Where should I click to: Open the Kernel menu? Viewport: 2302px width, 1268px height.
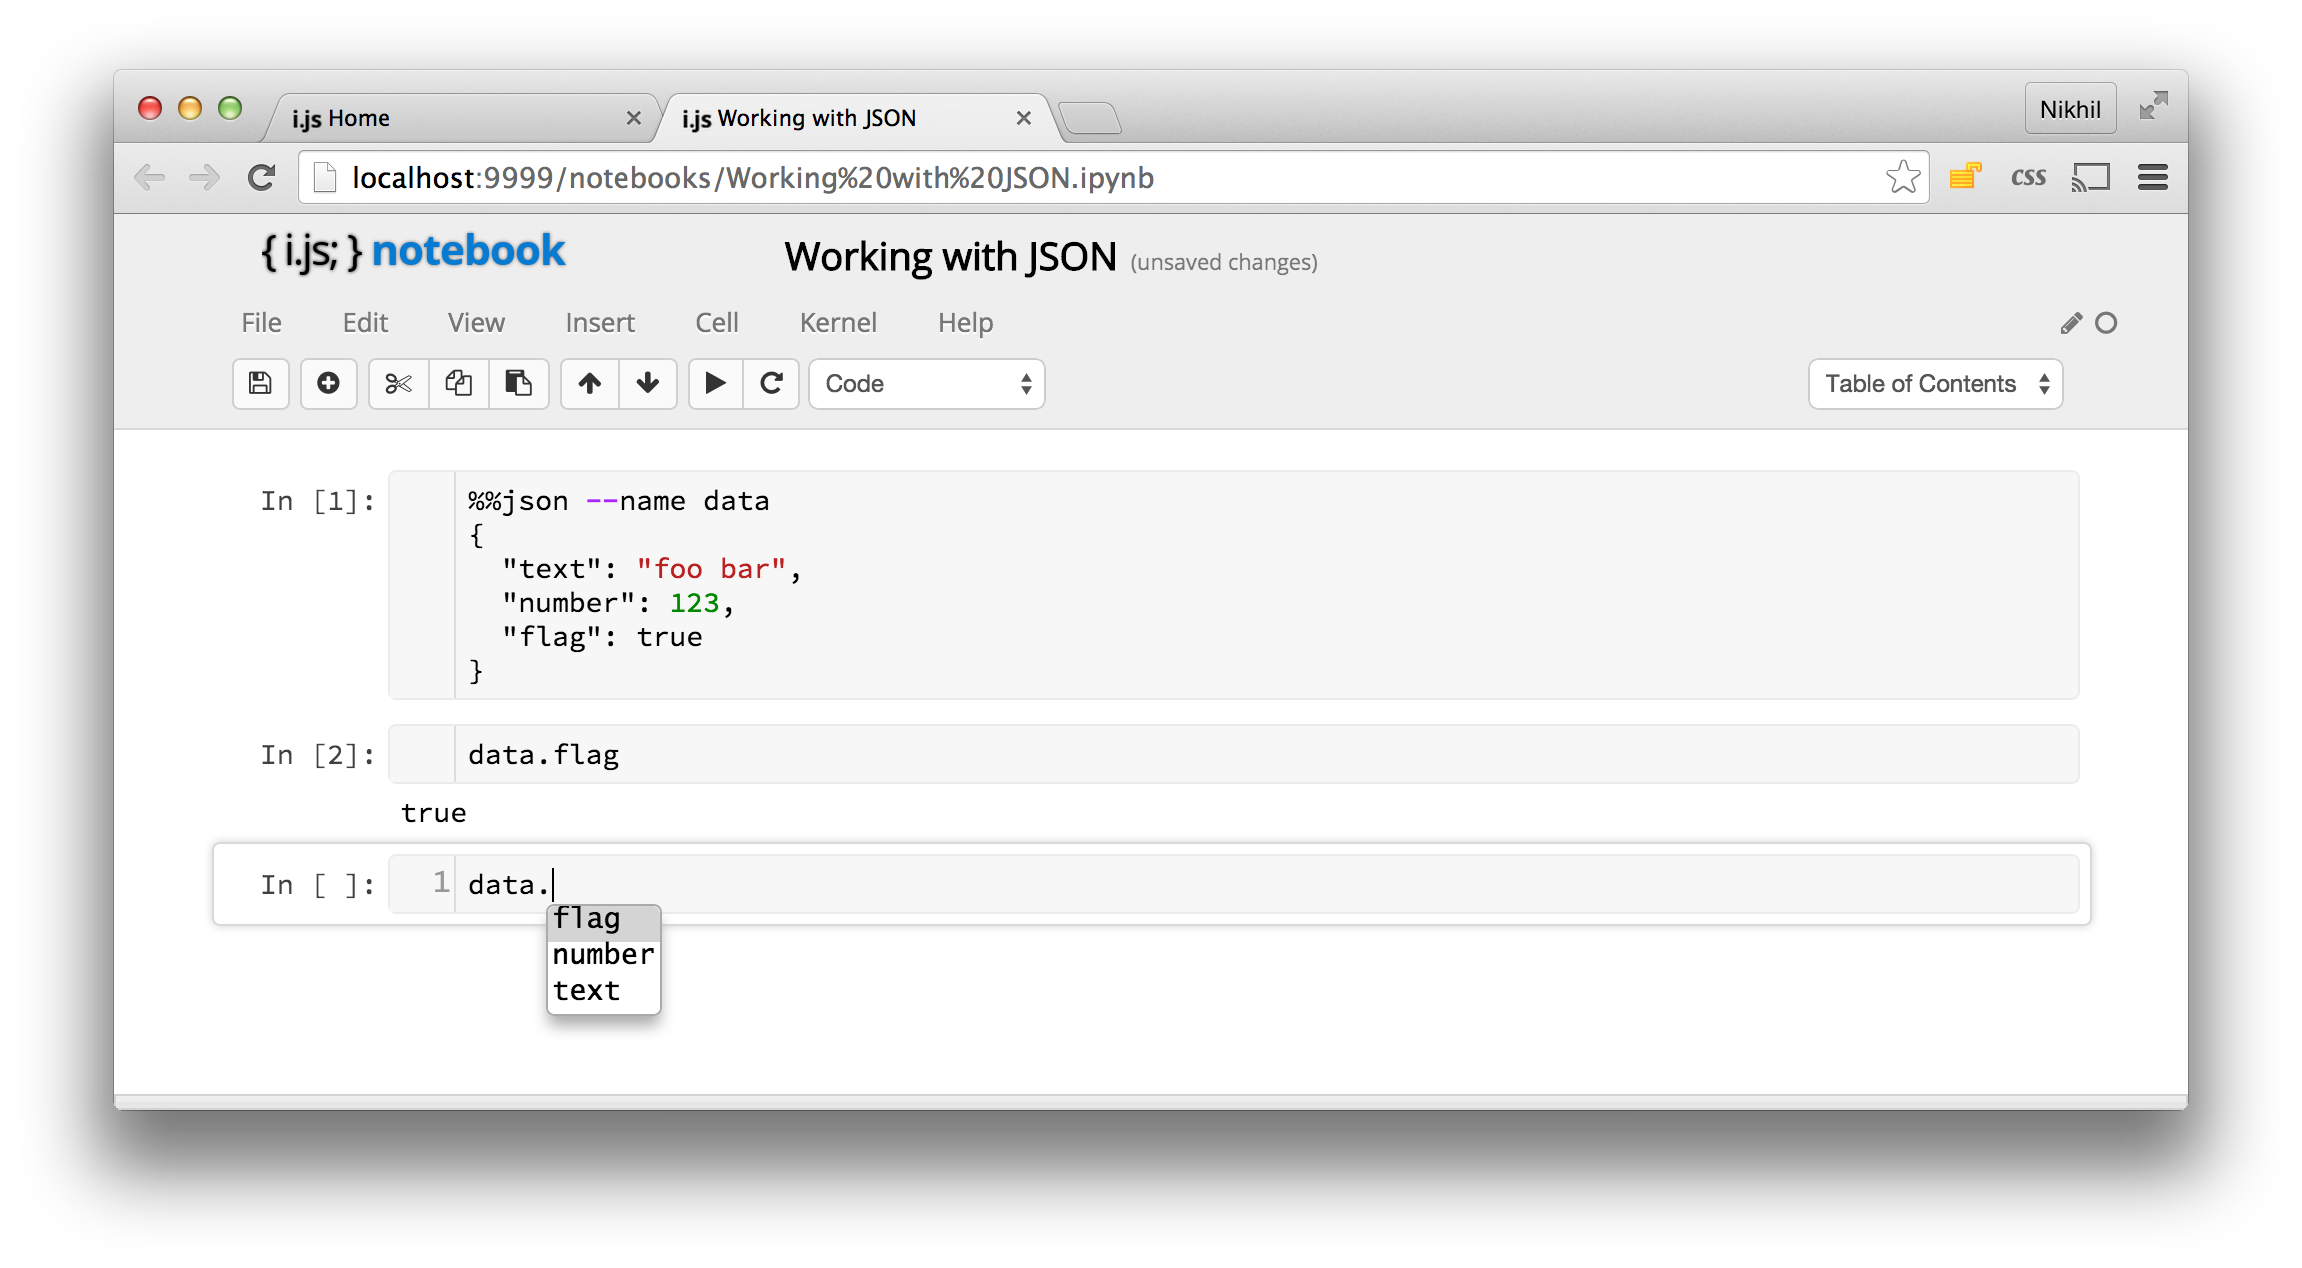[x=837, y=323]
